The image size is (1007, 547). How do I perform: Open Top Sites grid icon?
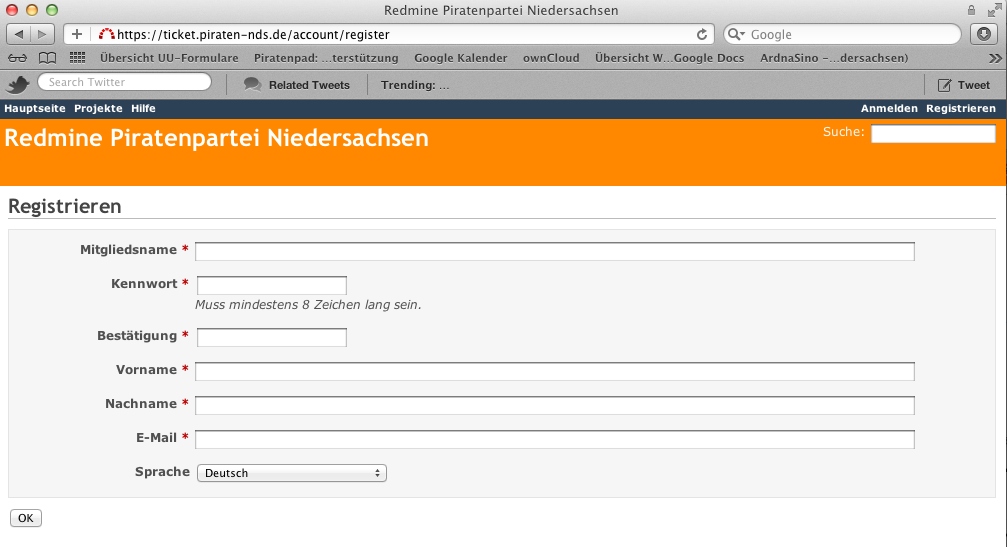click(77, 58)
